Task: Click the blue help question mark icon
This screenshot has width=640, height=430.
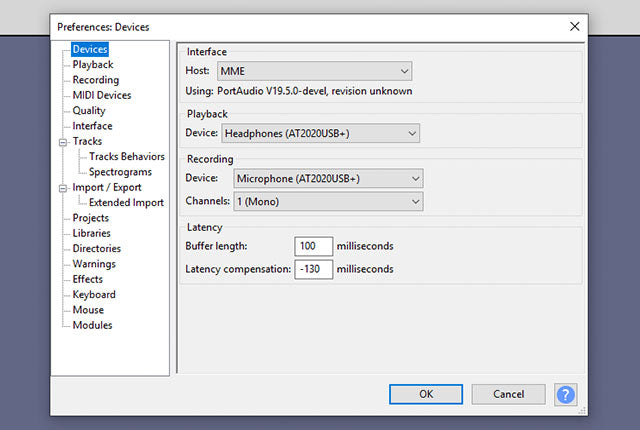Action: tap(566, 394)
